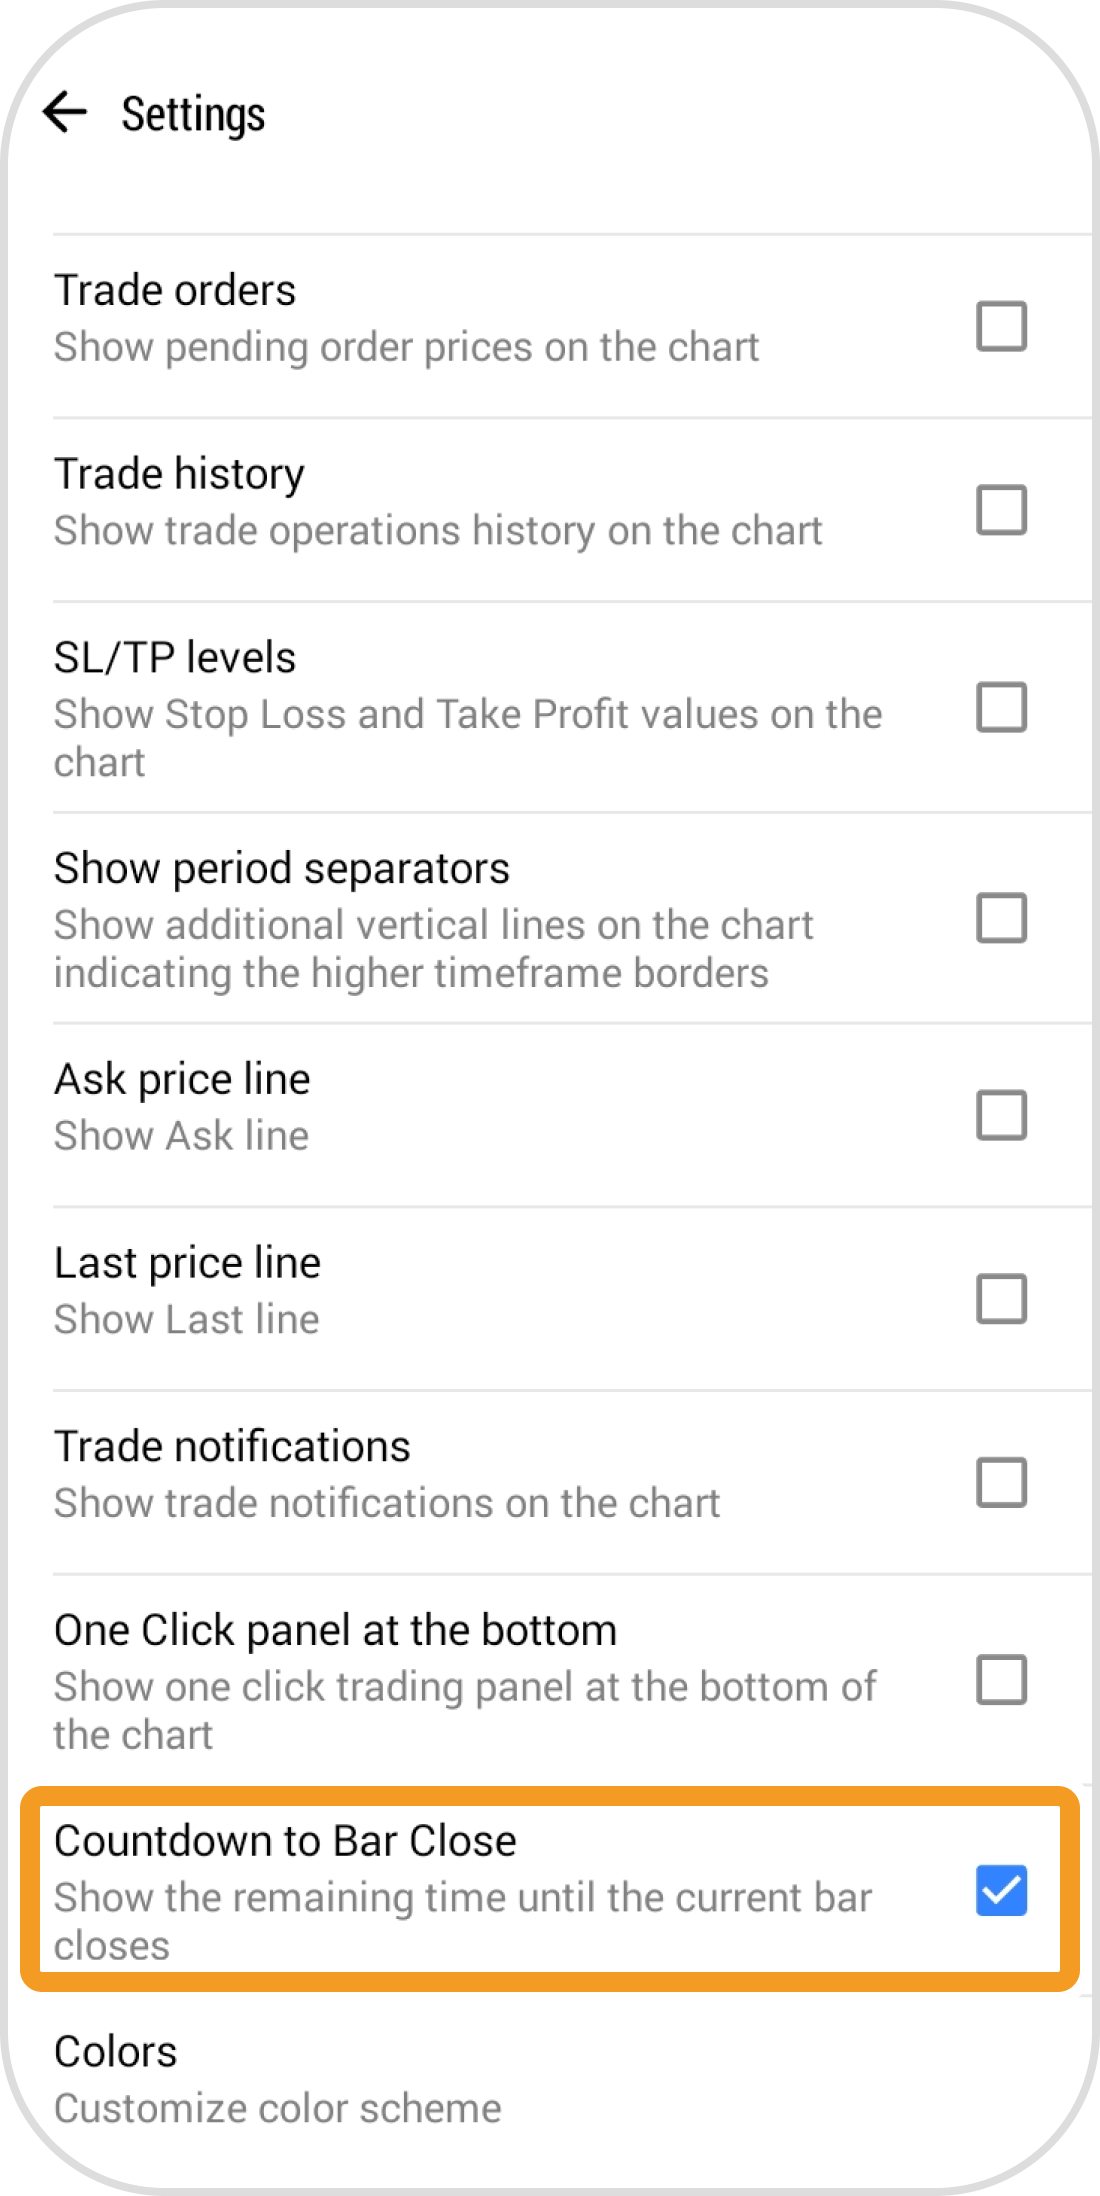Tap the SL/TP levels setting text
The width and height of the screenshot is (1100, 2196).
(176, 658)
